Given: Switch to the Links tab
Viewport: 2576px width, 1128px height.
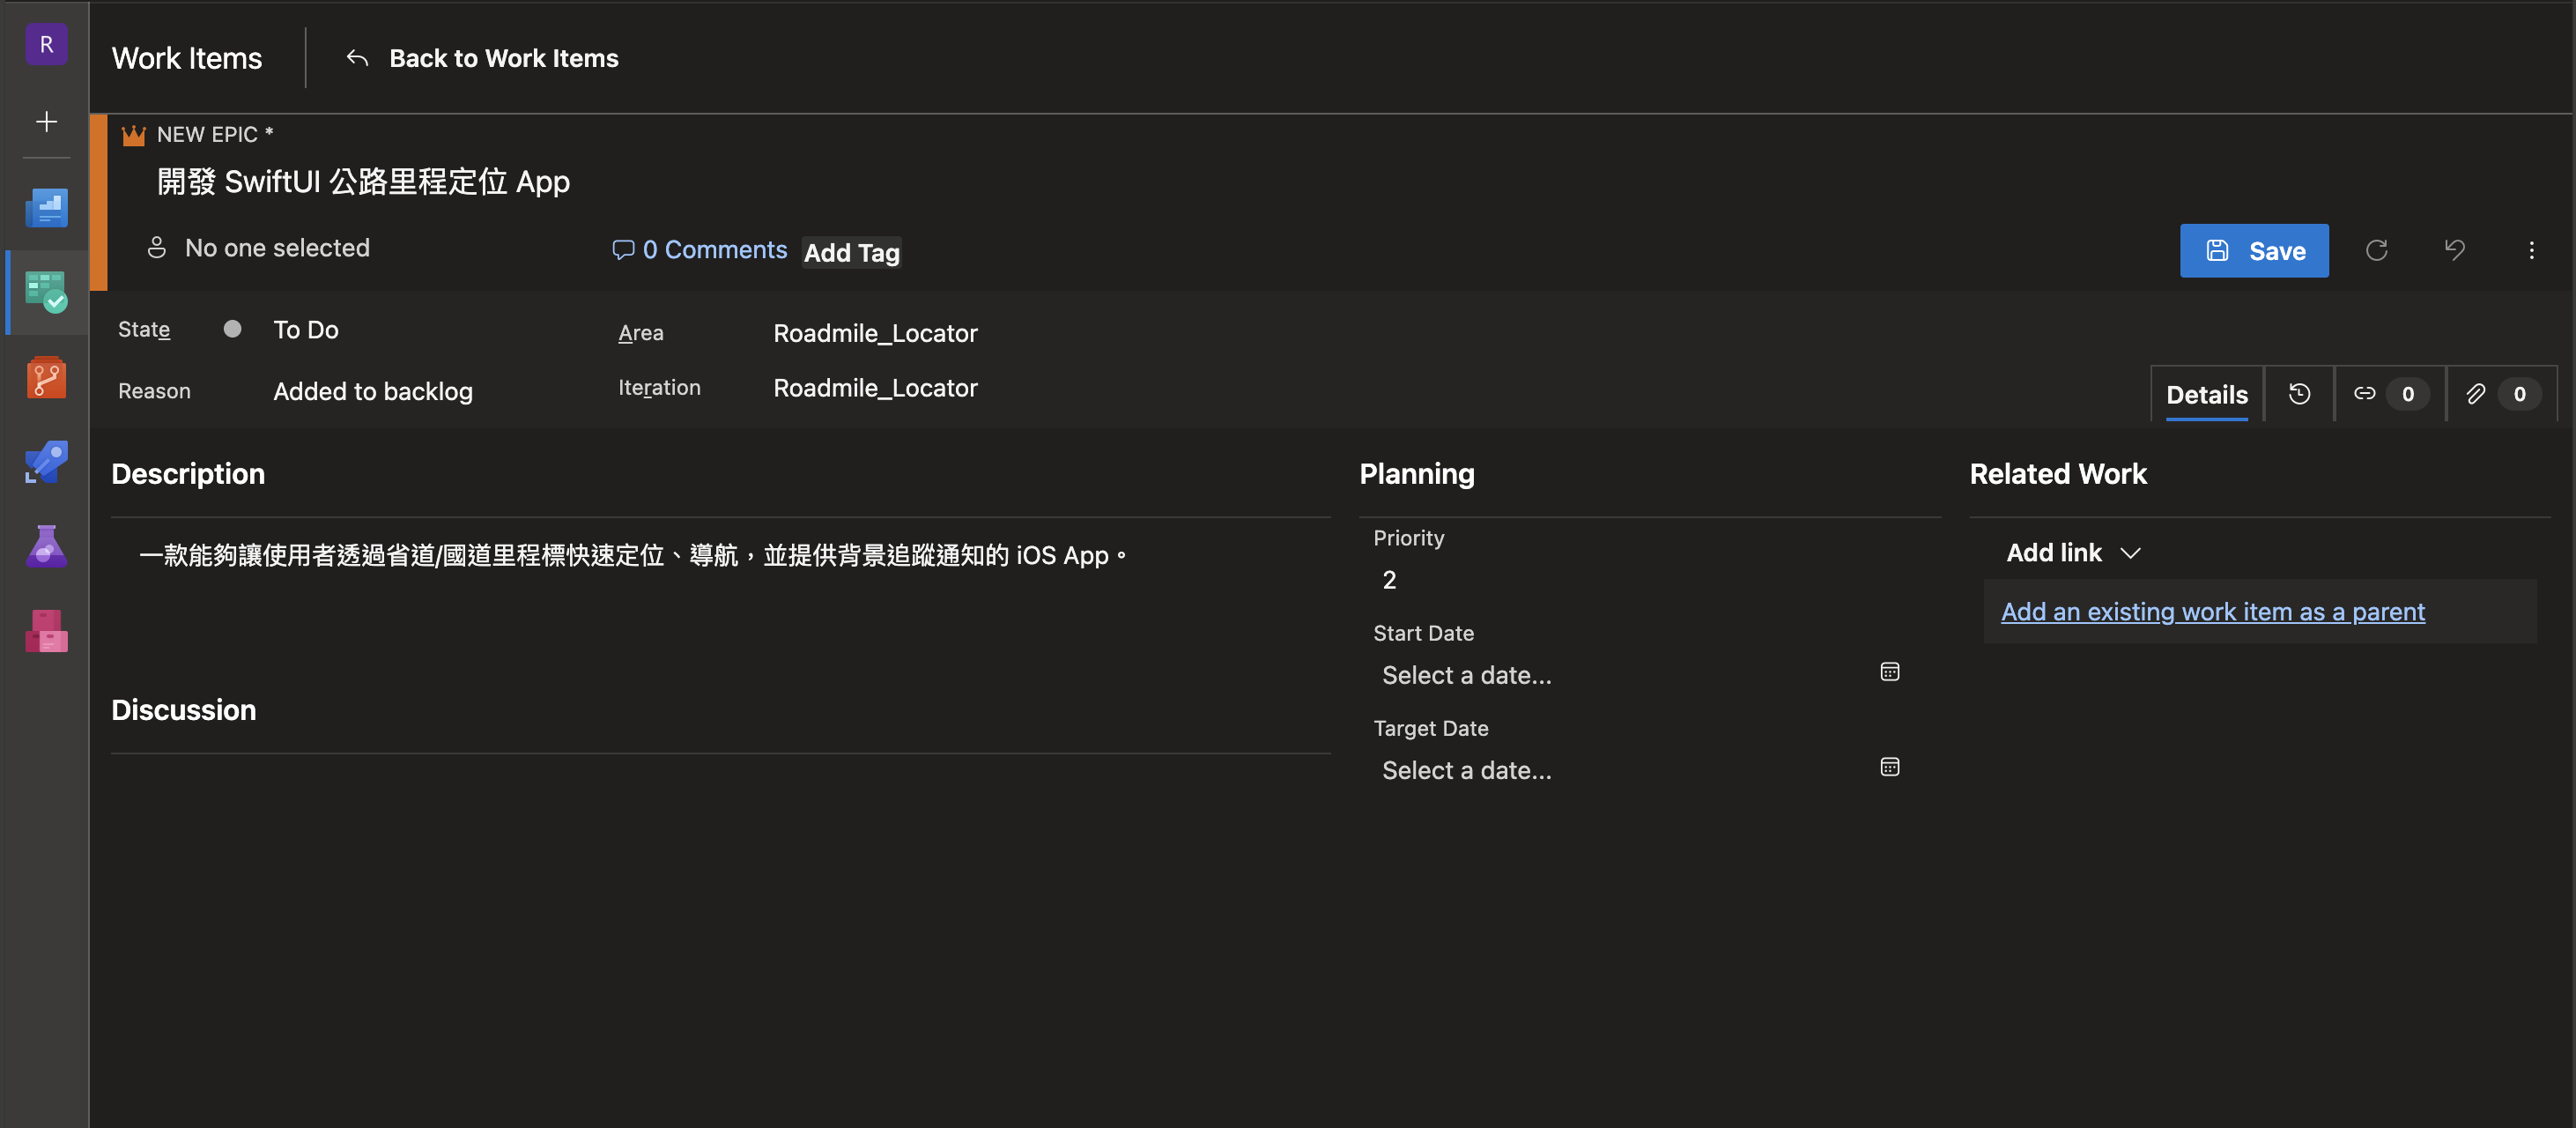Looking at the screenshot, I should (x=2389, y=394).
